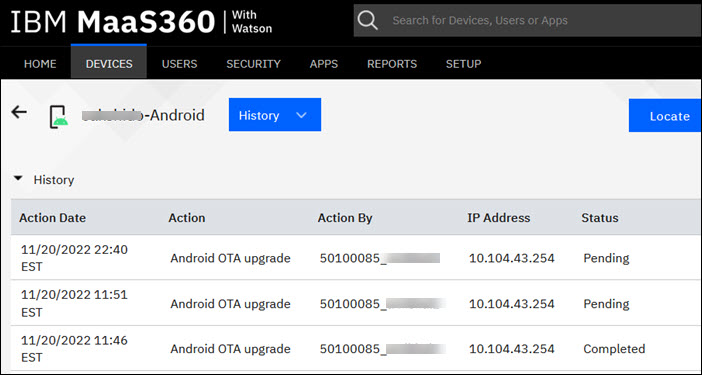702x375 pixels.
Task: Click the -Android device name title
Action: (143, 115)
